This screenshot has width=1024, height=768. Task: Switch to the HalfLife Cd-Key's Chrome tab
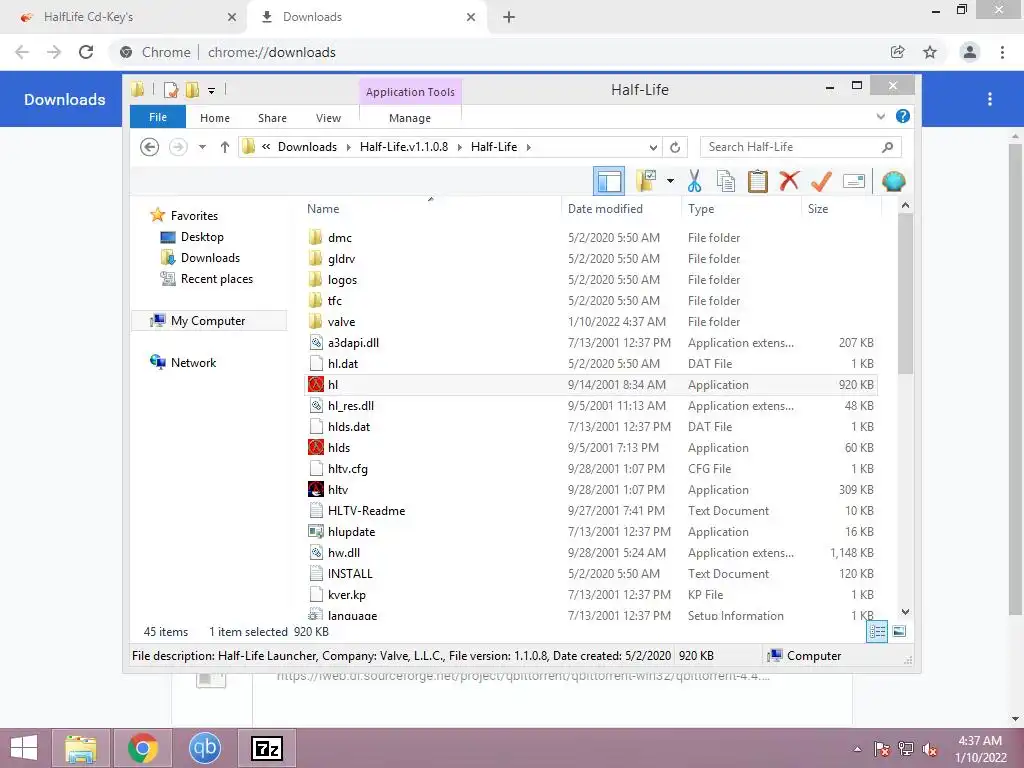pos(124,17)
